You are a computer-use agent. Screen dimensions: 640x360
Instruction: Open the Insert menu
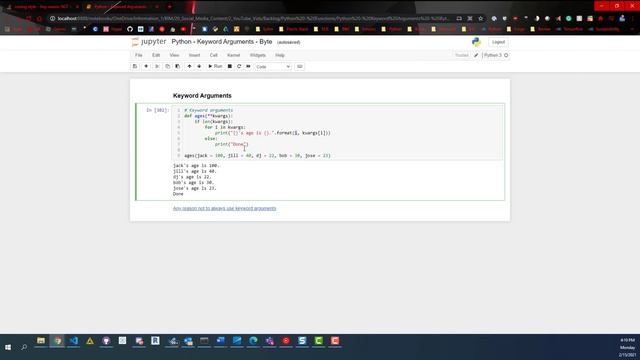[194, 55]
